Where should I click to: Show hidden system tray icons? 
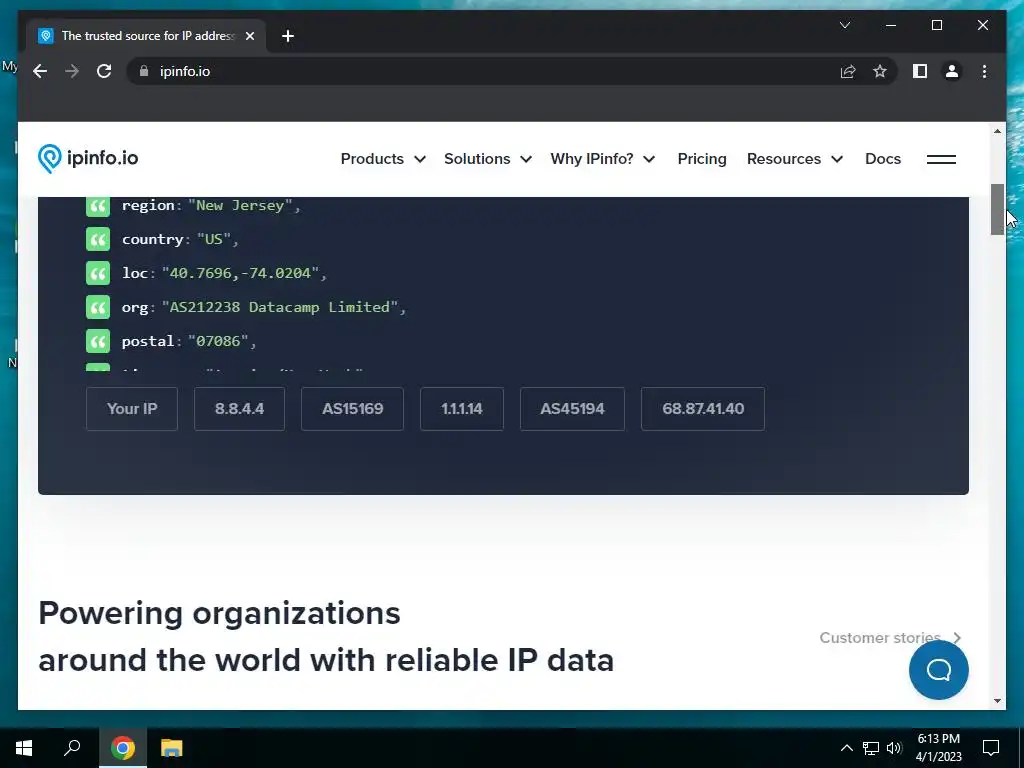(x=846, y=748)
